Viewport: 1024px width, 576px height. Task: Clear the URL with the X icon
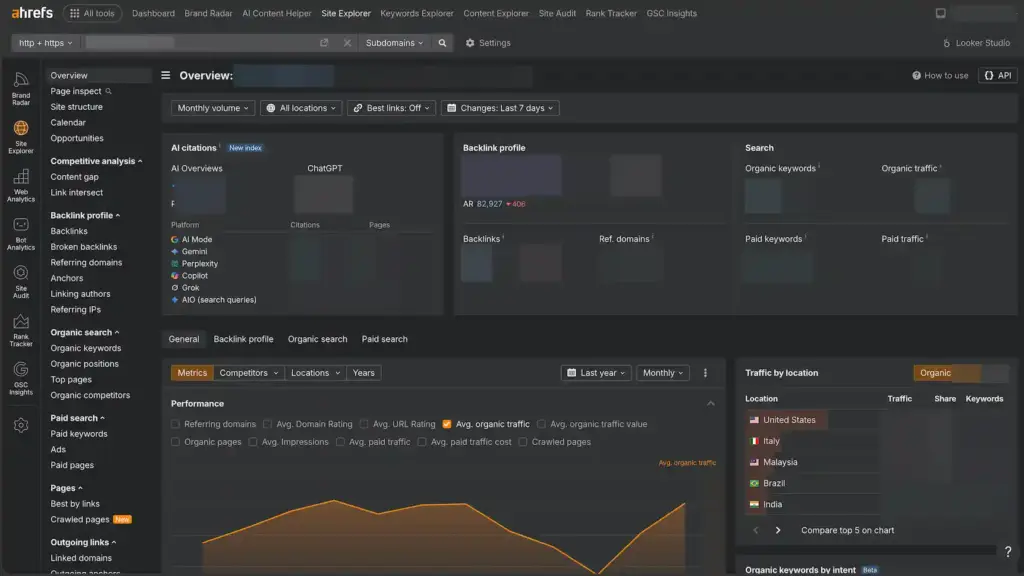click(x=347, y=43)
